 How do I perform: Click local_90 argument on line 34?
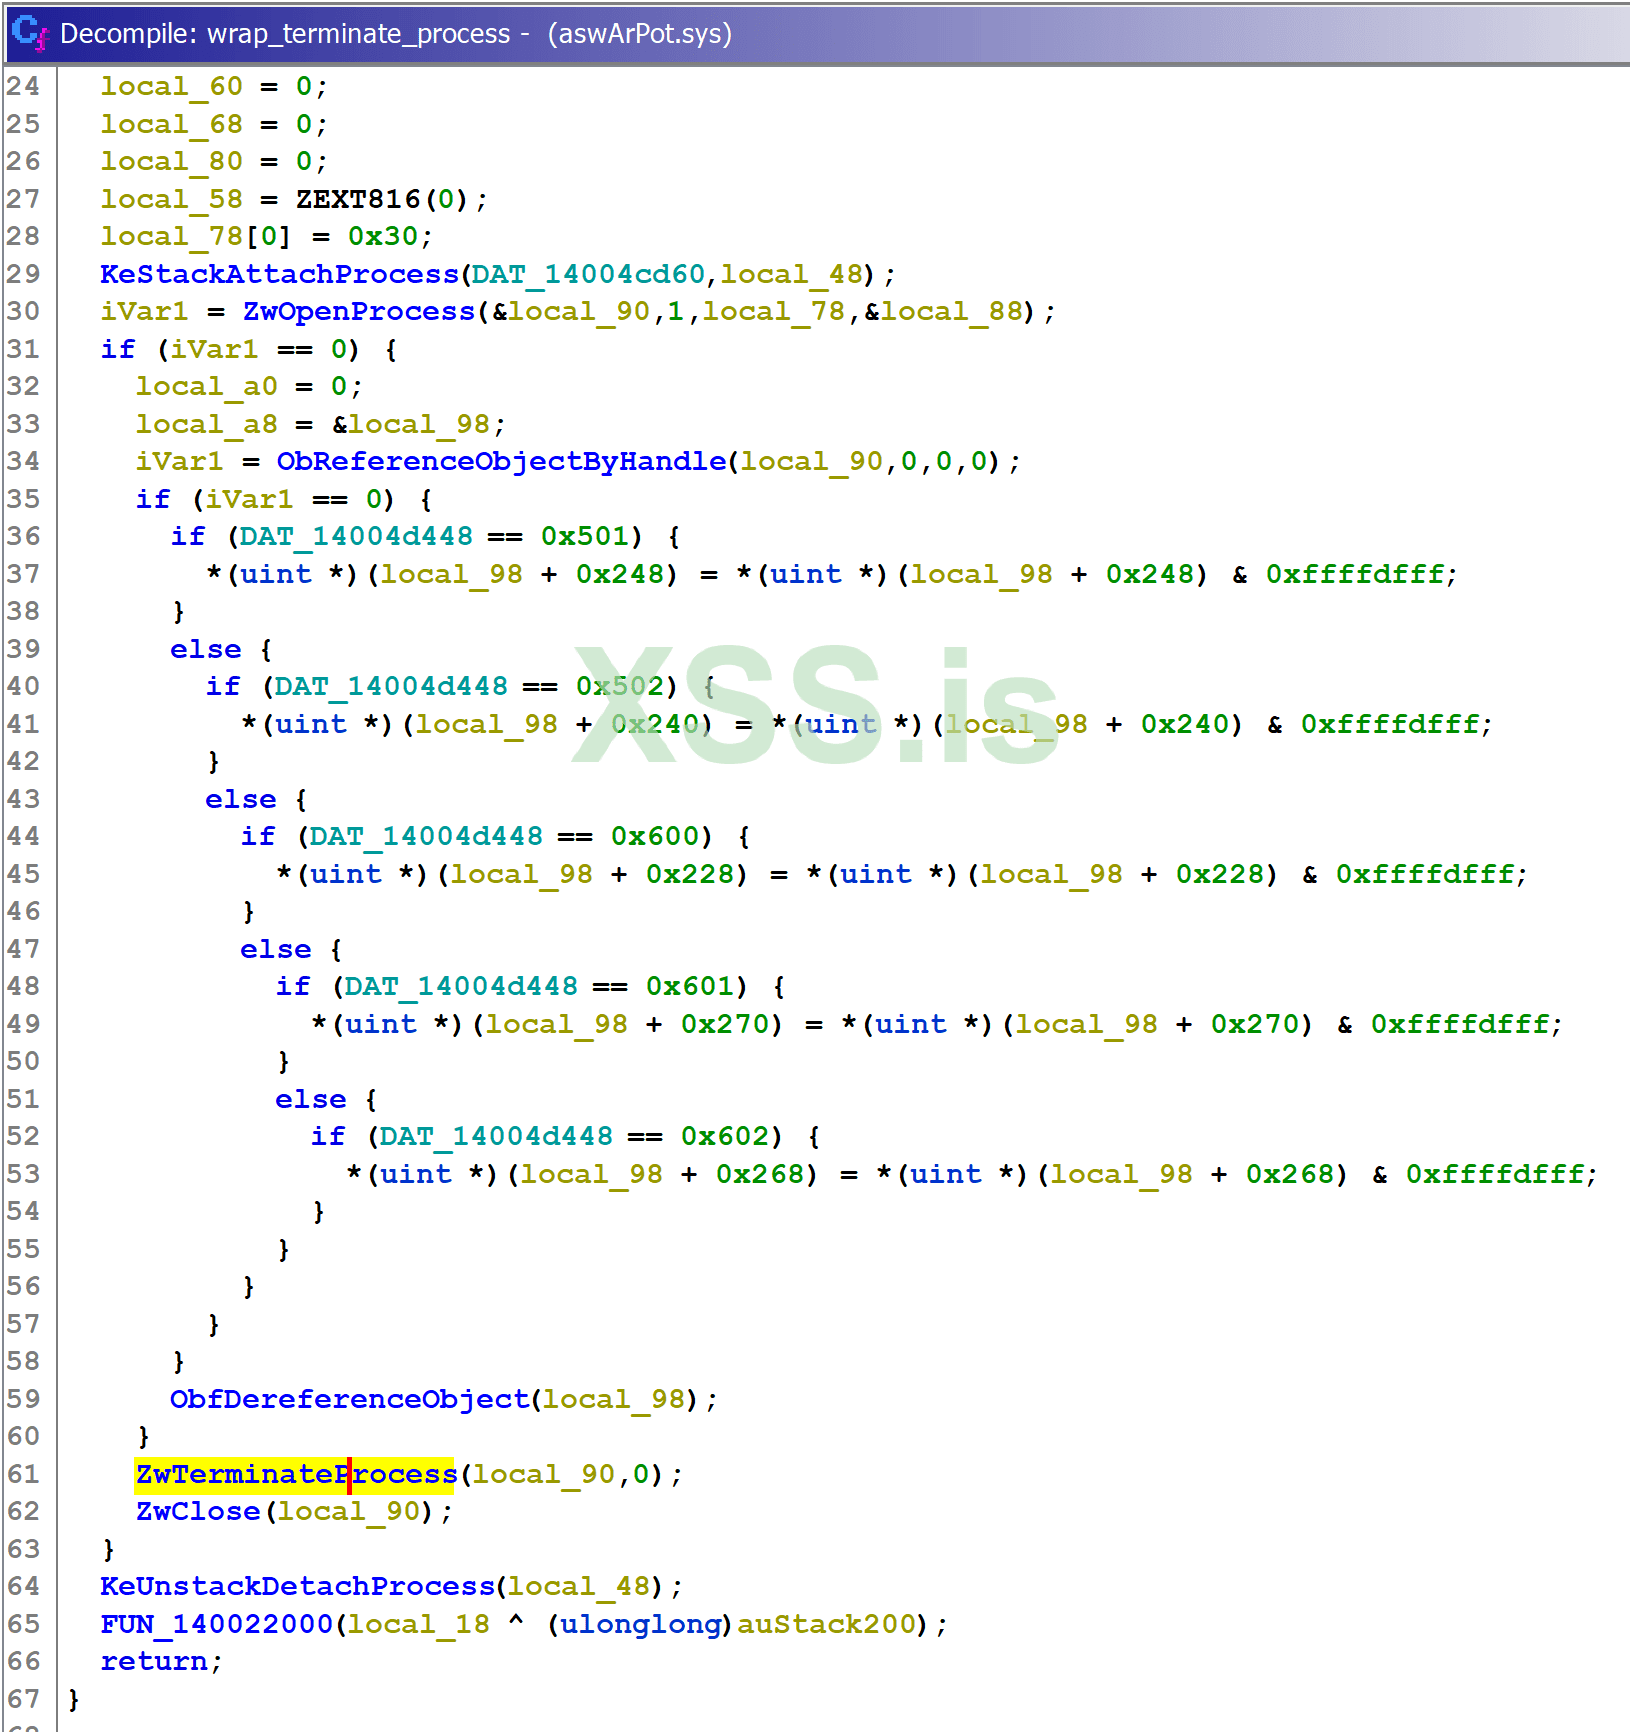pyautogui.click(x=811, y=462)
